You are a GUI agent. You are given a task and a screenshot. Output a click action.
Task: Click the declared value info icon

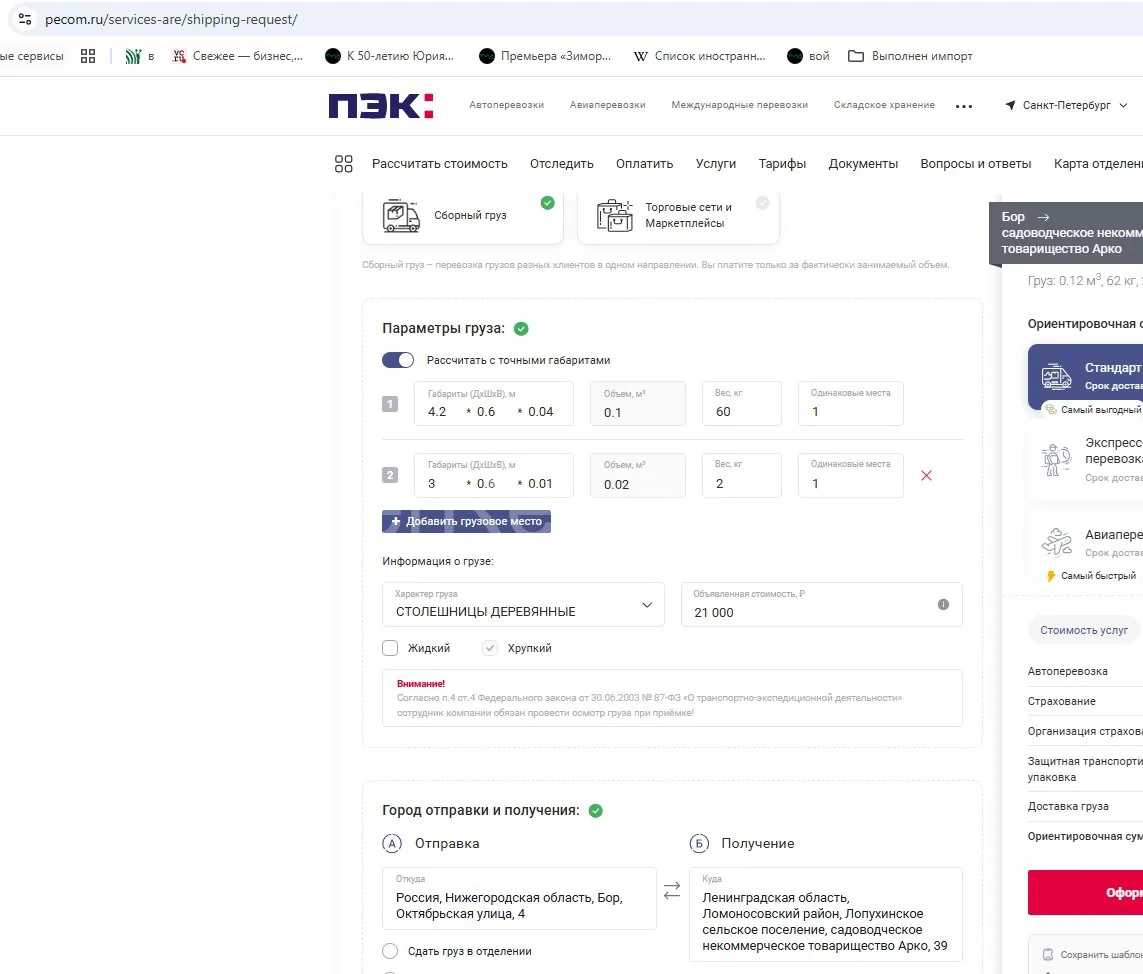(x=942, y=605)
